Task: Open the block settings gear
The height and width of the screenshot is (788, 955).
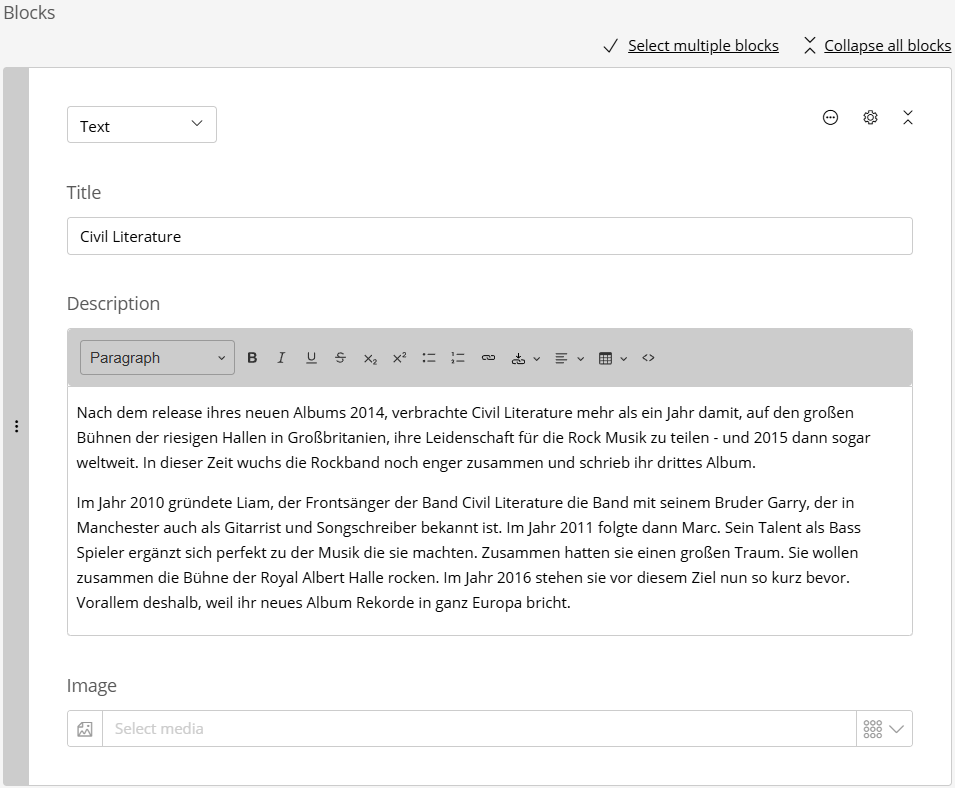Action: [870, 118]
